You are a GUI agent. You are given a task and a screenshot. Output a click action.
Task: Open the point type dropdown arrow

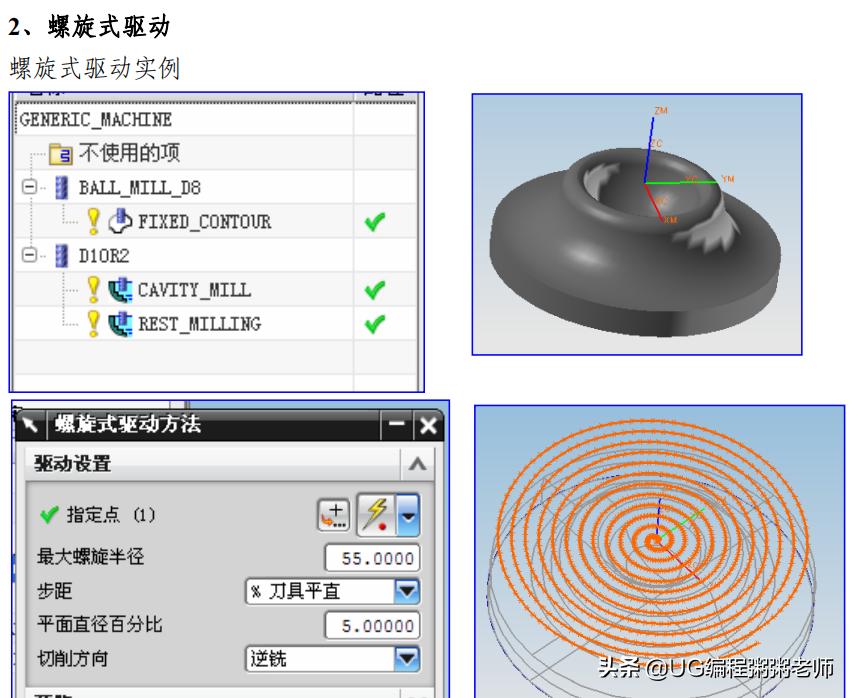click(x=408, y=514)
